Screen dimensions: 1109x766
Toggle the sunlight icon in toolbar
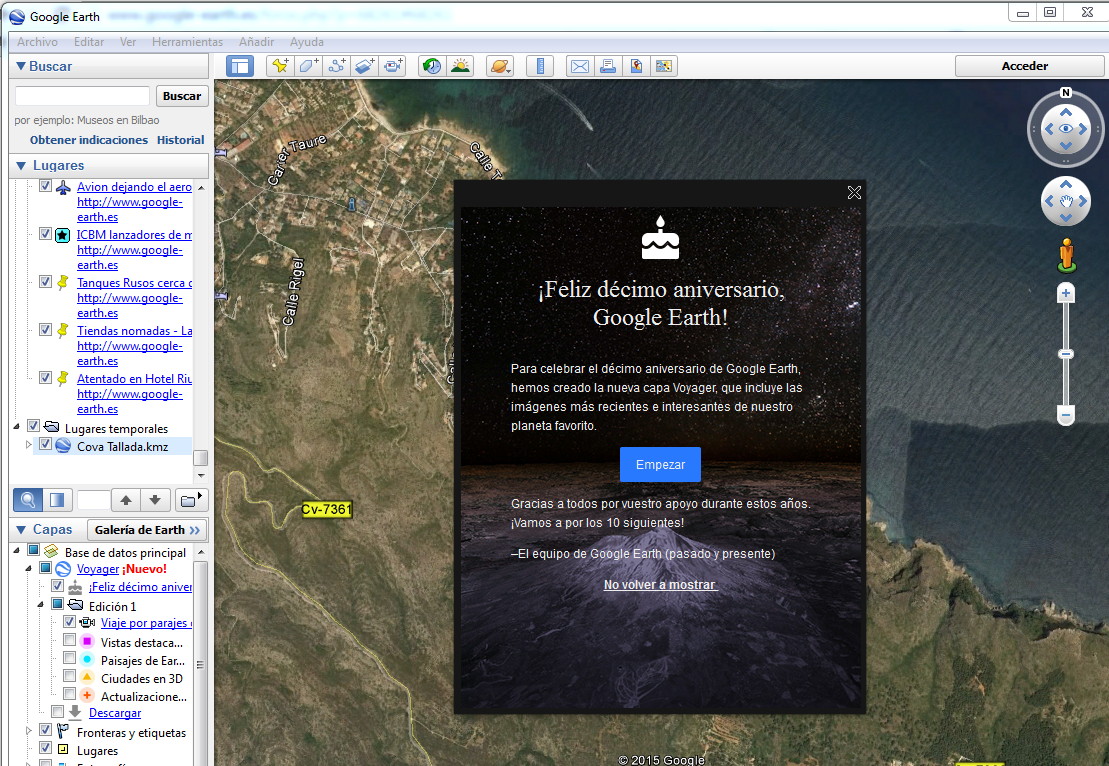click(460, 66)
